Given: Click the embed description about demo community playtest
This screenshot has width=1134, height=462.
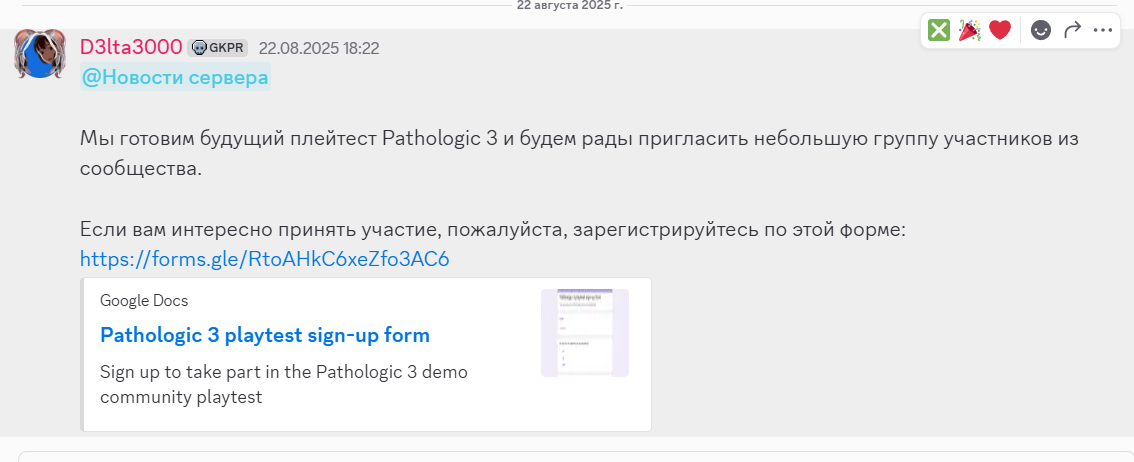Looking at the screenshot, I should pyautogui.click(x=284, y=385).
